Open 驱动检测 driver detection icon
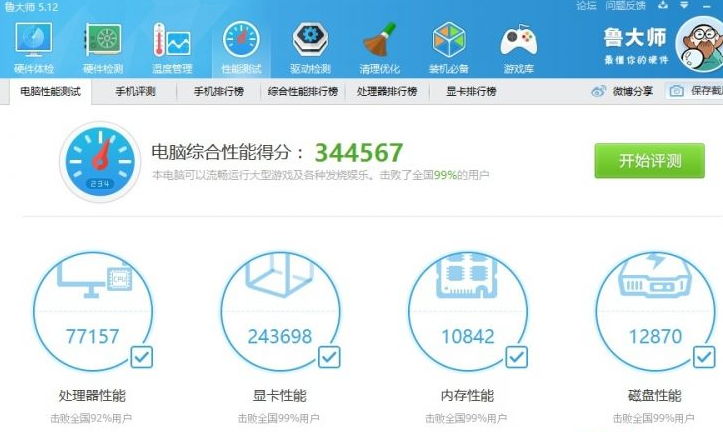The width and height of the screenshot is (723, 432). tap(310, 40)
